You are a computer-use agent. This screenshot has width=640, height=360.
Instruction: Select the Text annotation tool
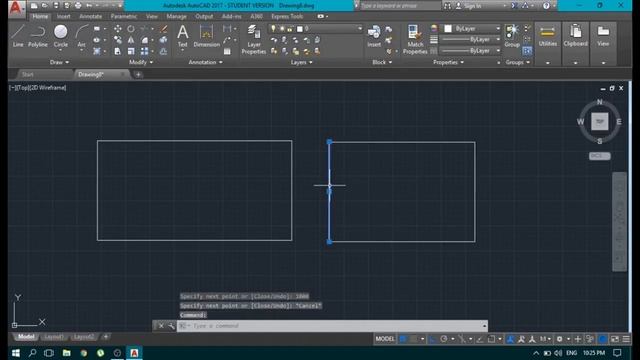(182, 36)
